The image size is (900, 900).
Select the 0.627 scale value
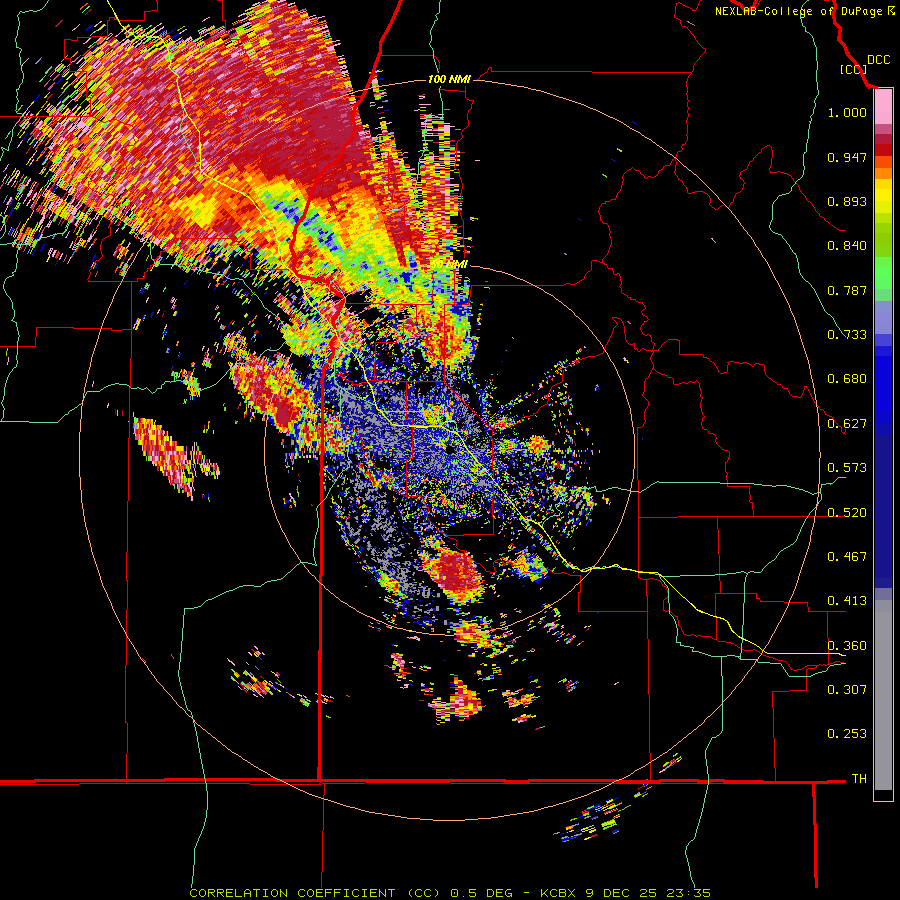click(x=847, y=424)
